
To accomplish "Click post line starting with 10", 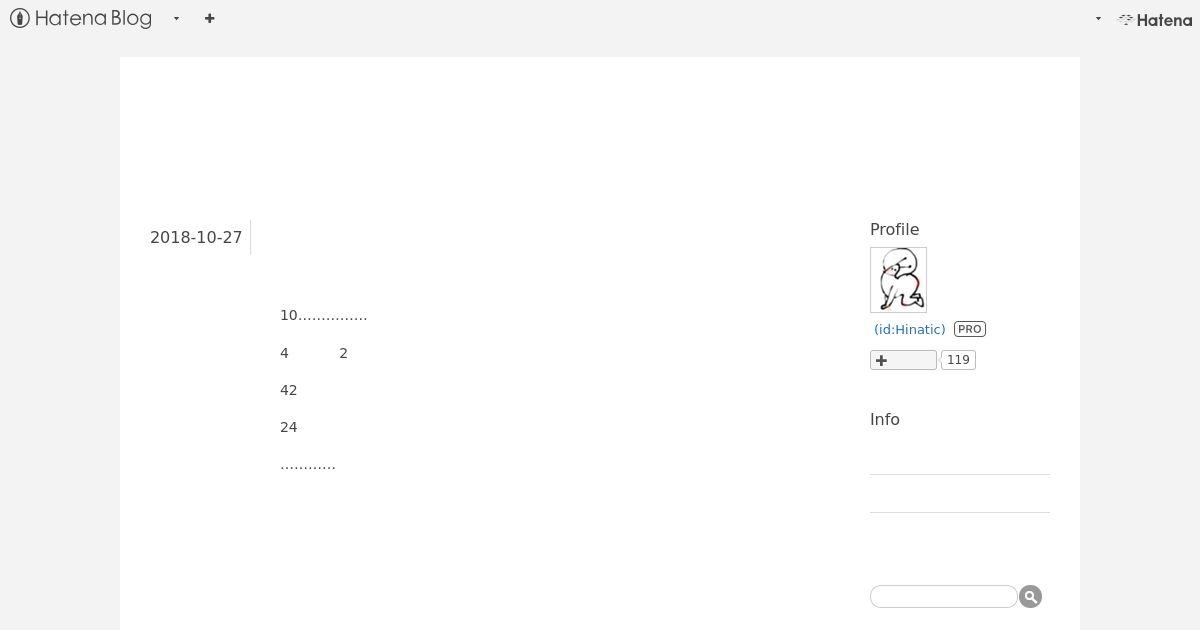I will [324, 315].
